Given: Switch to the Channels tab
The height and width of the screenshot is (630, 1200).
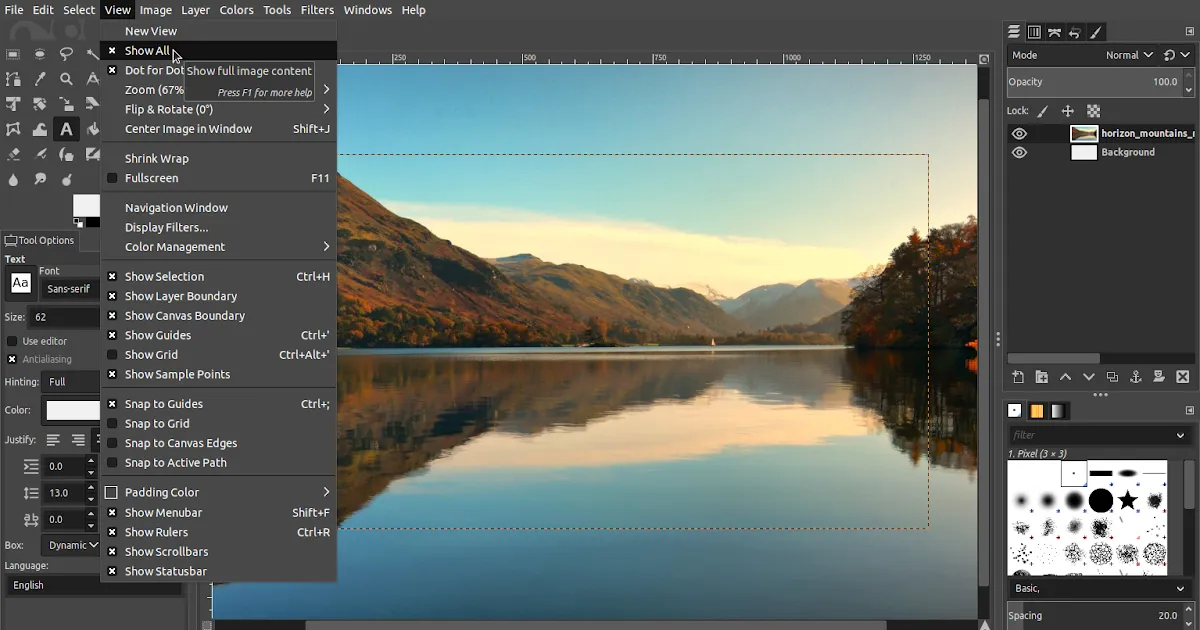Looking at the screenshot, I should tap(1034, 31).
